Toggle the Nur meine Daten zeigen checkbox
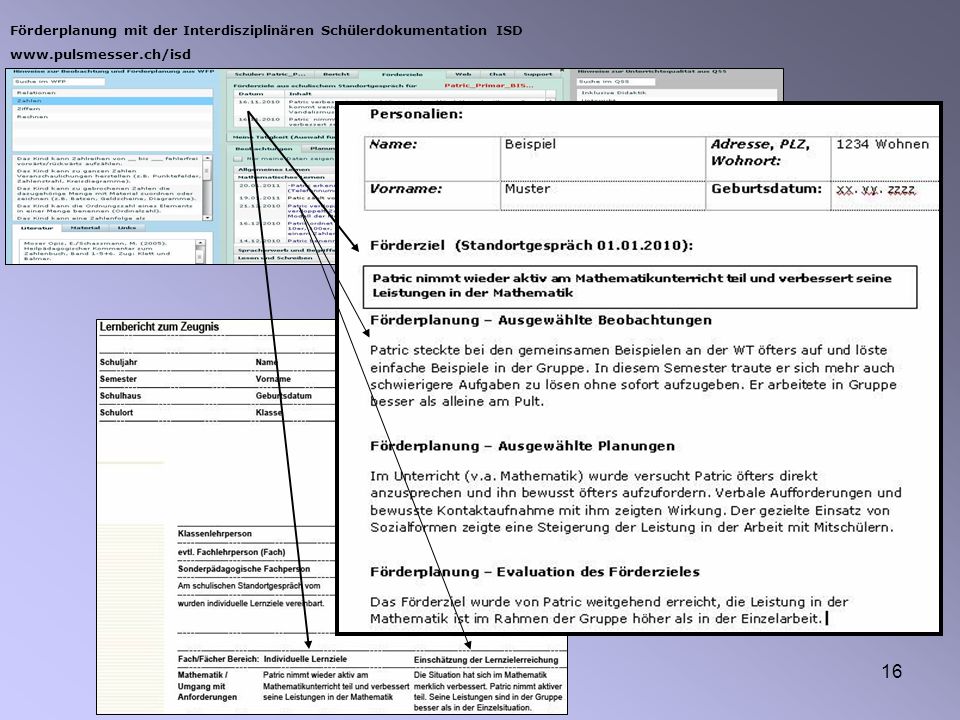This screenshot has height=720, width=960. point(238,159)
